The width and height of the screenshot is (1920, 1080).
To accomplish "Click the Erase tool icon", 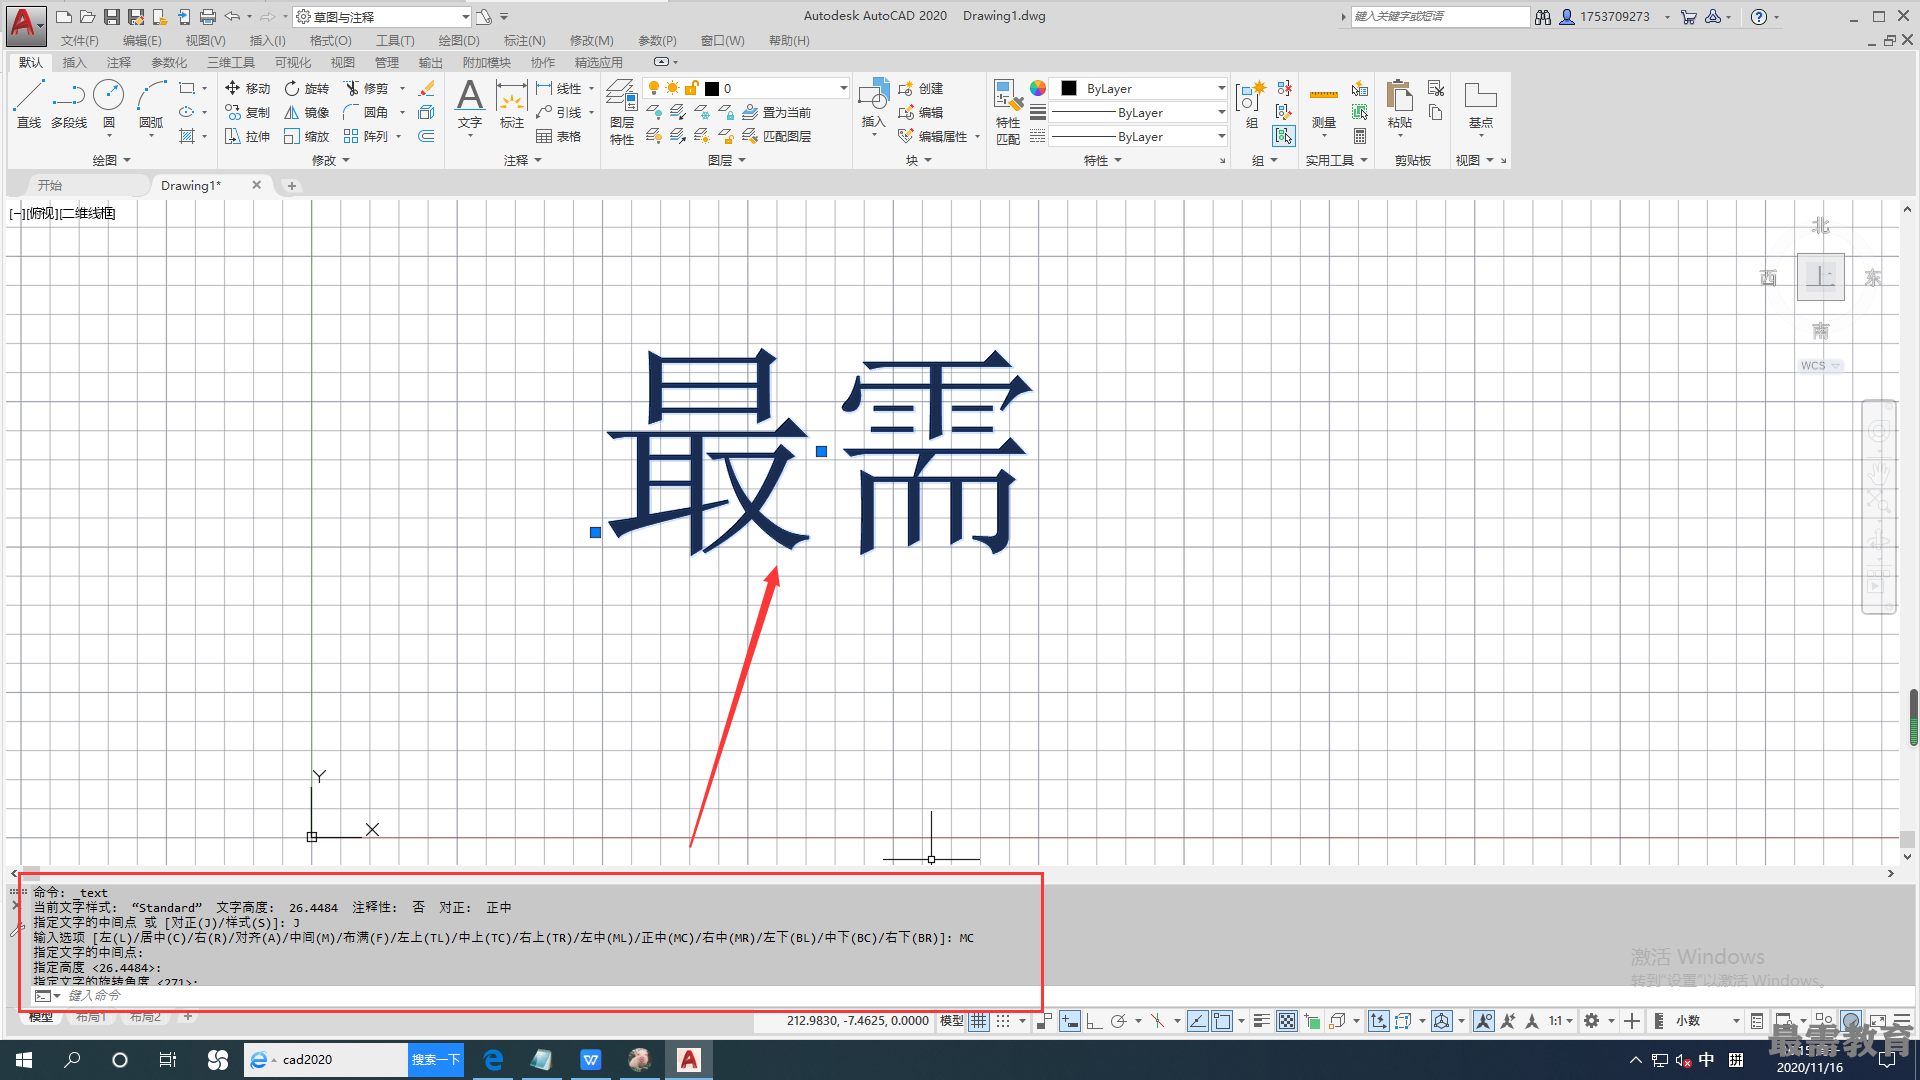I will (427, 88).
